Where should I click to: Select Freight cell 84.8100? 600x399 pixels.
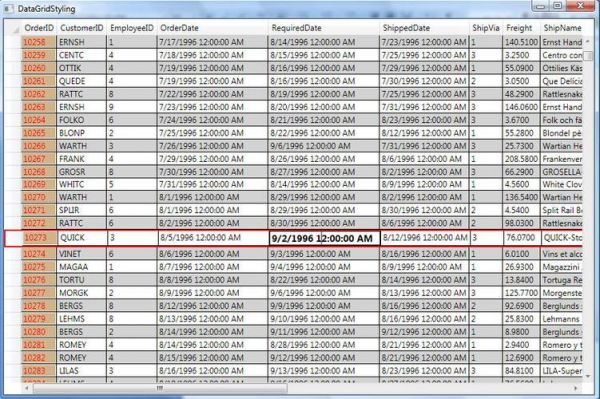tap(521, 371)
